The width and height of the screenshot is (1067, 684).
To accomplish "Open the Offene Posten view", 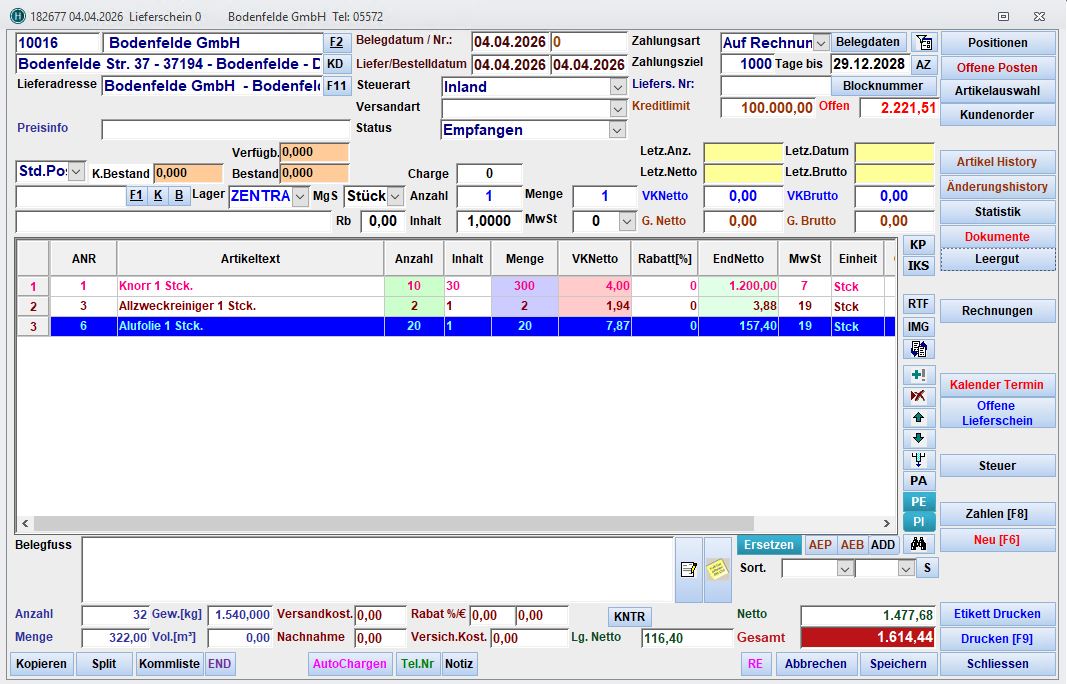I will [x=997, y=67].
